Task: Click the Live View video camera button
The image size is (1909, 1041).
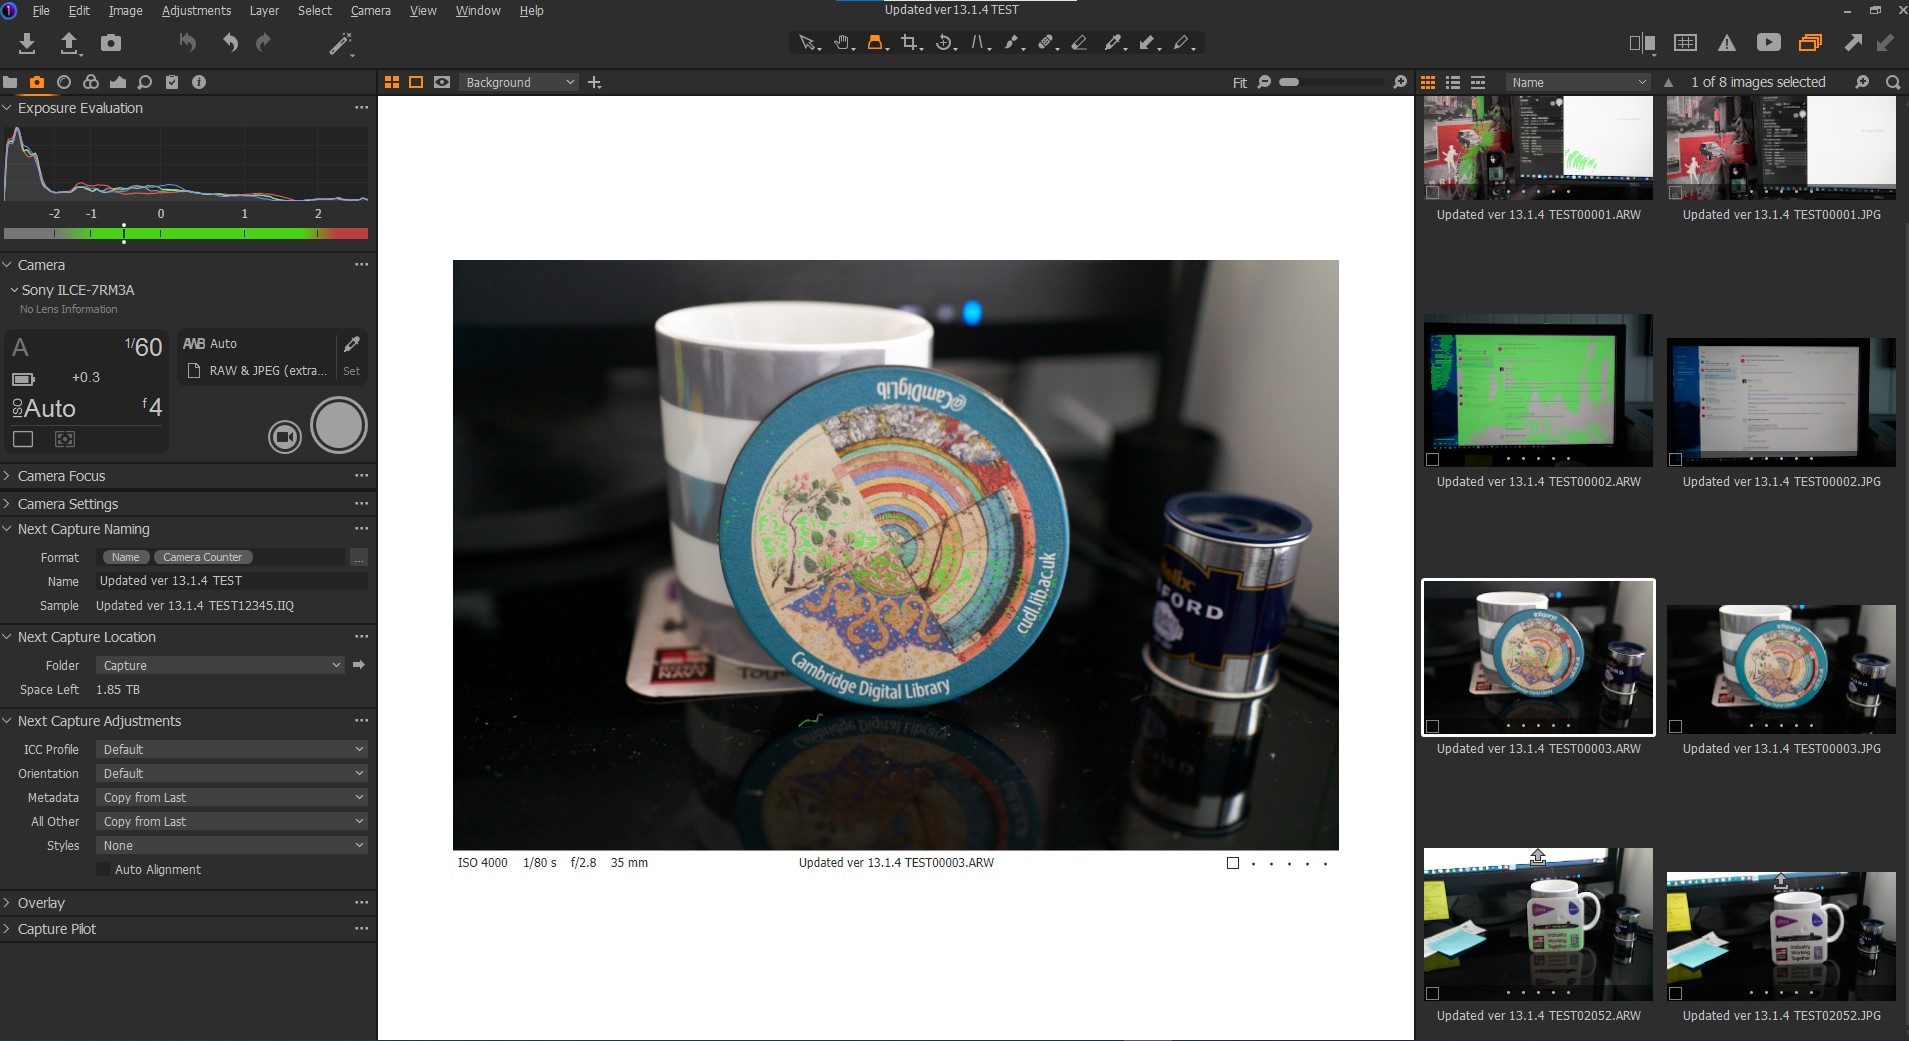Action: pyautogui.click(x=285, y=437)
